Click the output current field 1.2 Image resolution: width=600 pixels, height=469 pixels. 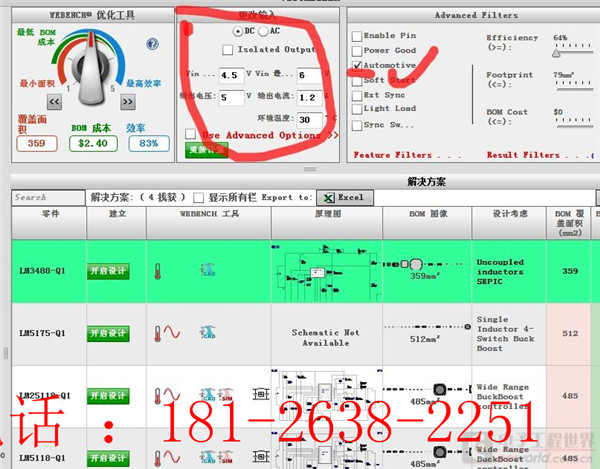point(310,98)
